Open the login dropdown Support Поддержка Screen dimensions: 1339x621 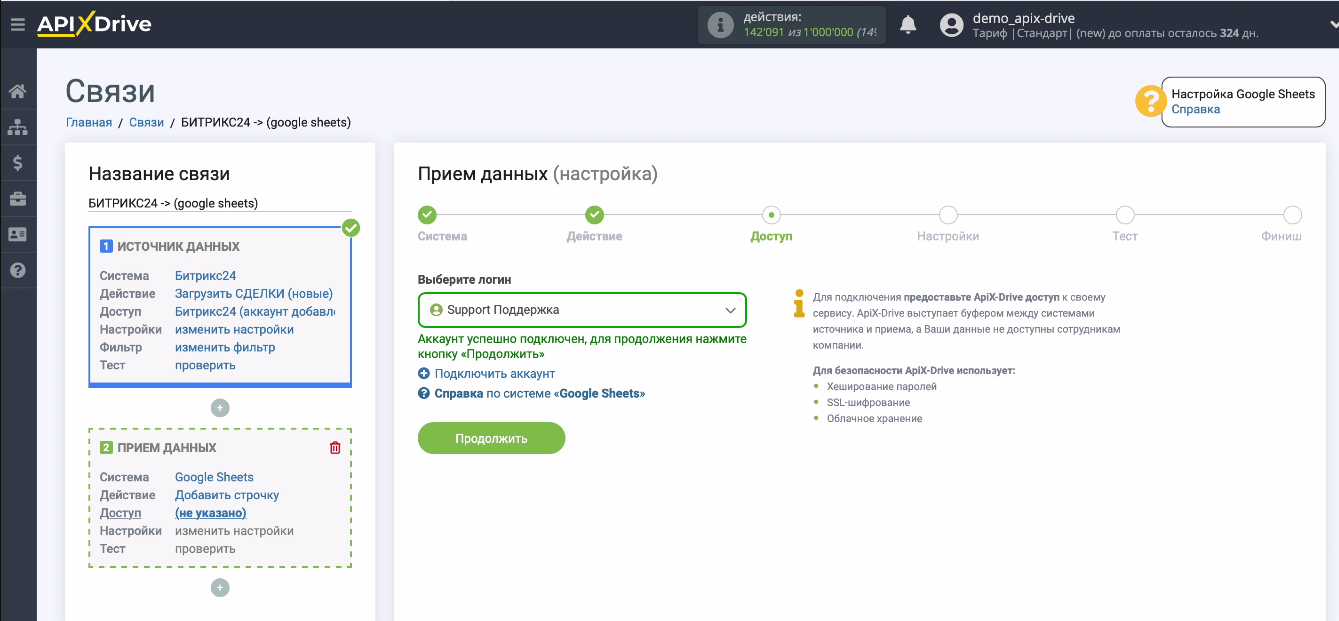pos(582,310)
